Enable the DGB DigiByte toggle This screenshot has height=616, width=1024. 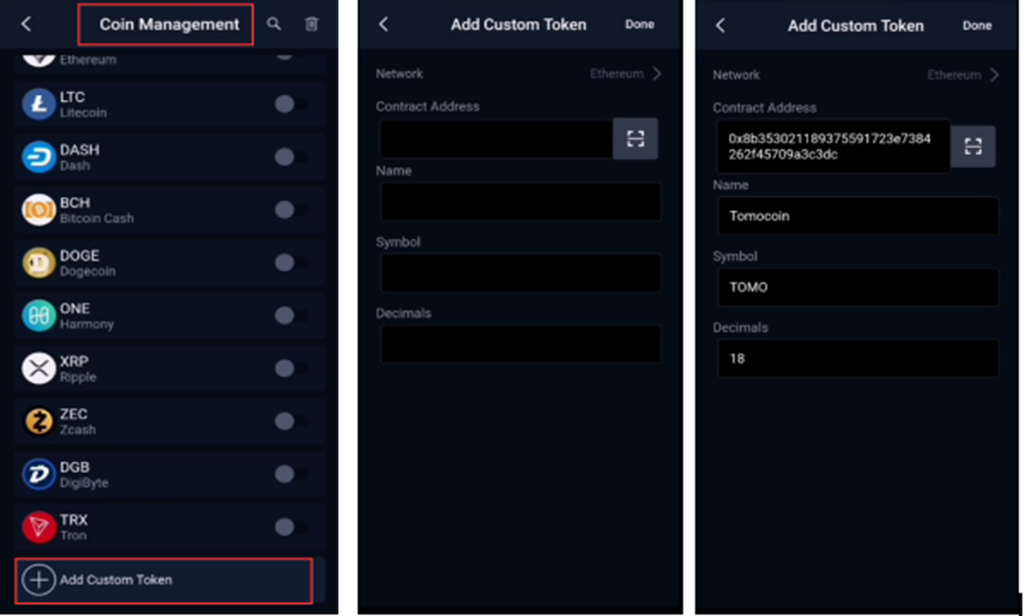coord(291,474)
